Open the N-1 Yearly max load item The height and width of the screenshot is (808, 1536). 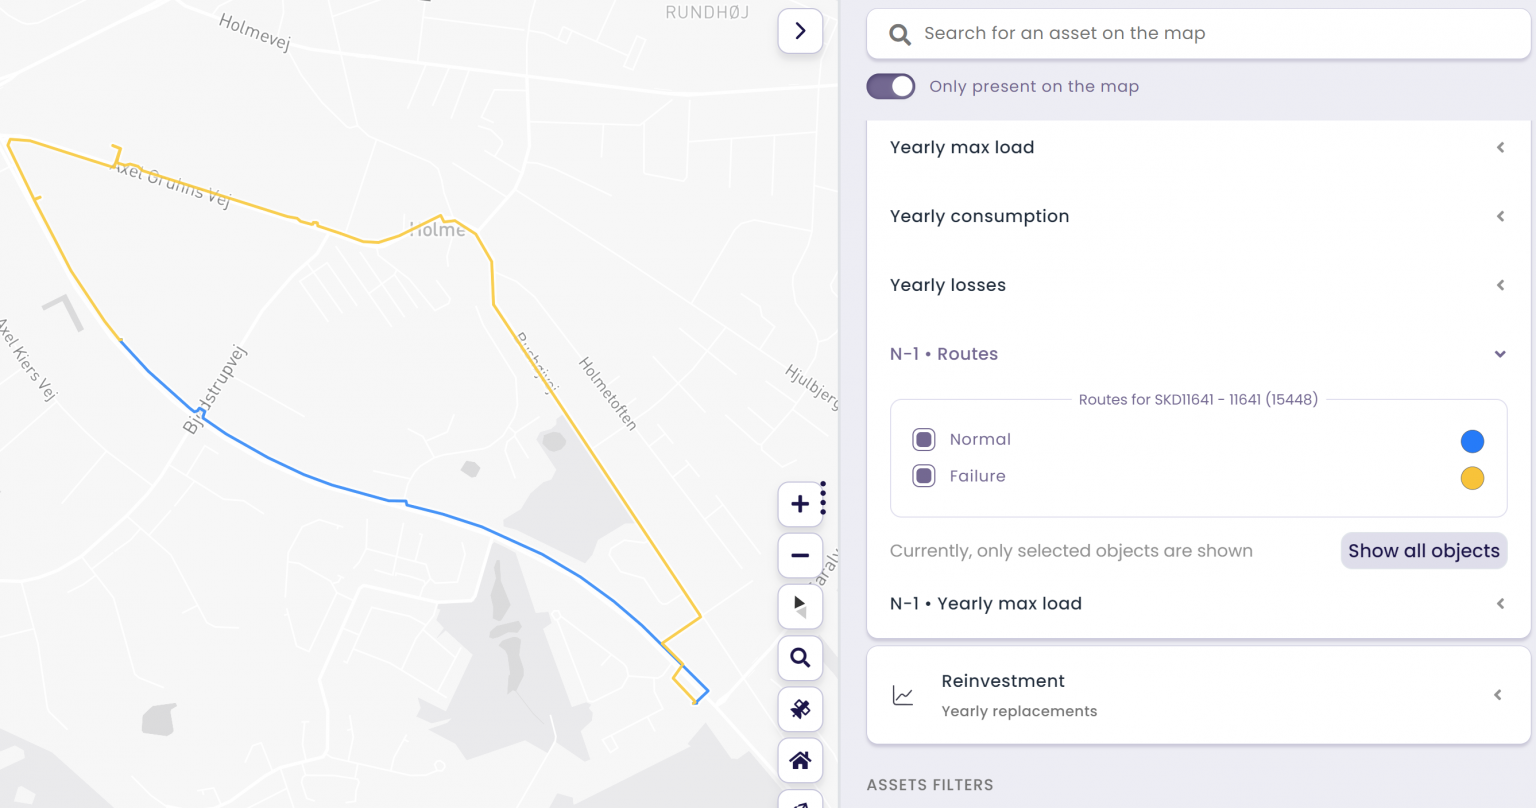pyautogui.click(x=1198, y=604)
